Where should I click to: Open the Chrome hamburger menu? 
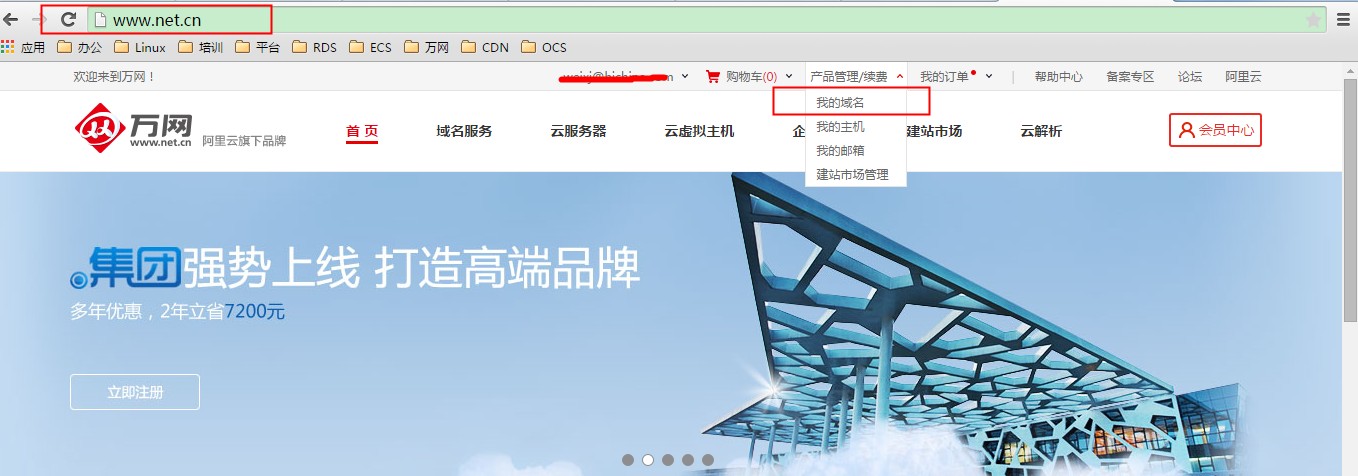point(1345,19)
